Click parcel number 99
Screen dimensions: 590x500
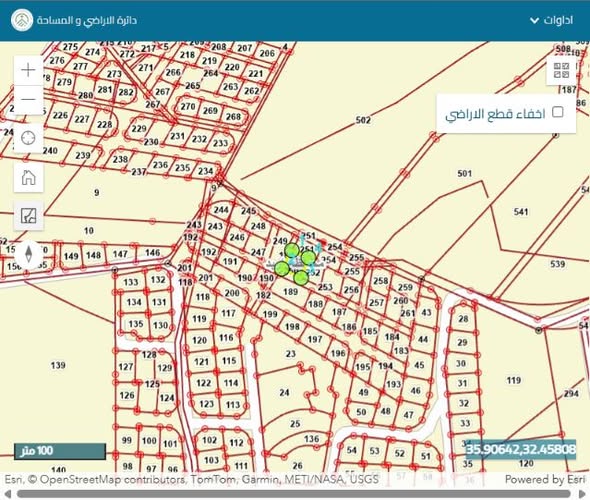tap(127, 440)
